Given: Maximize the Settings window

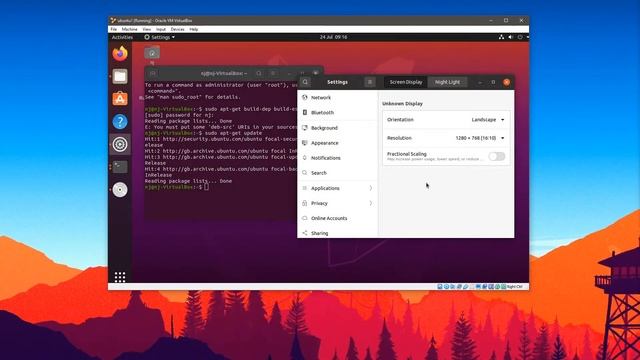Looking at the screenshot, I should [493, 82].
